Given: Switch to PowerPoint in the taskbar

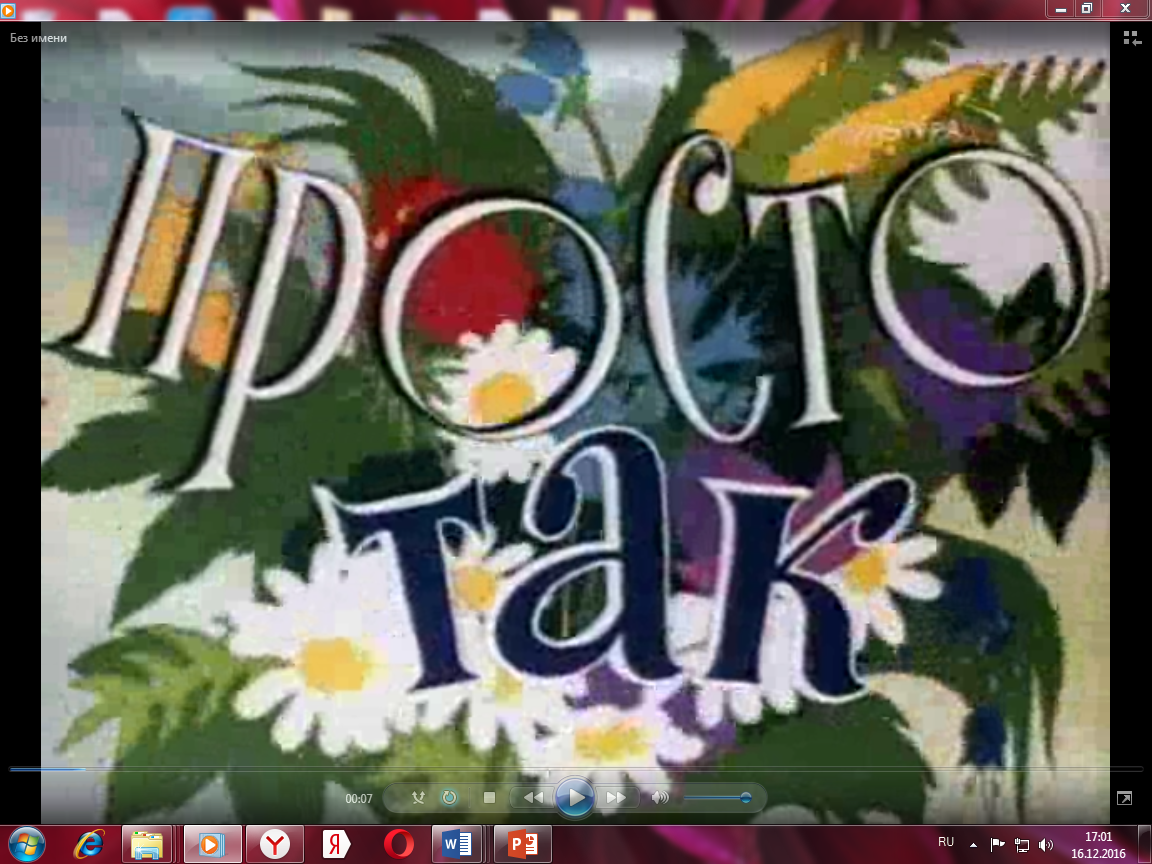Looking at the screenshot, I should pyautogui.click(x=522, y=845).
